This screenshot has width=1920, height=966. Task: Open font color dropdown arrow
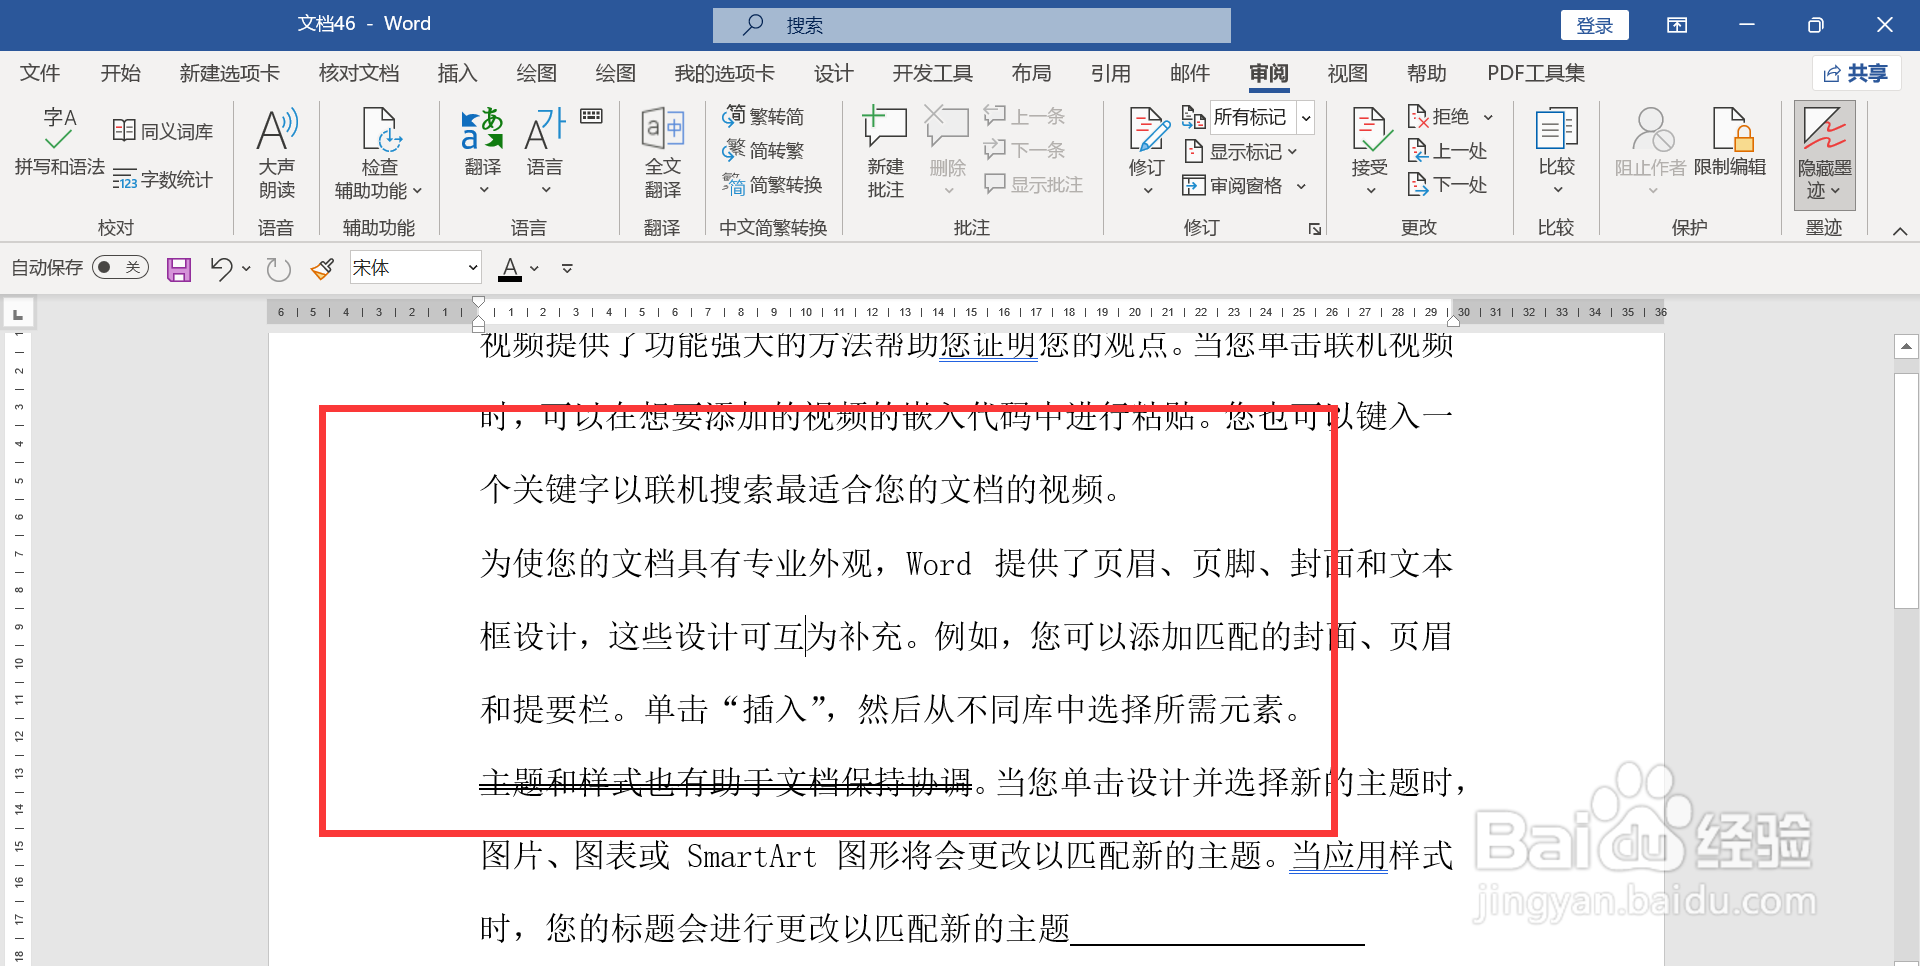tap(535, 268)
